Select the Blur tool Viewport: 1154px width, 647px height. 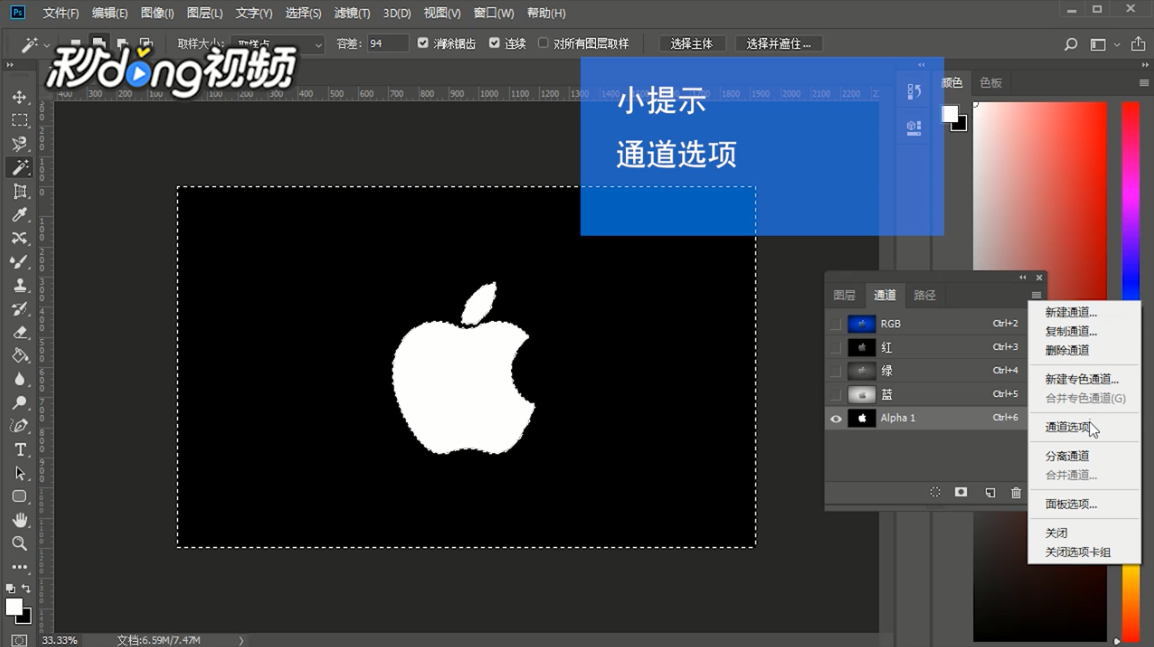20,379
